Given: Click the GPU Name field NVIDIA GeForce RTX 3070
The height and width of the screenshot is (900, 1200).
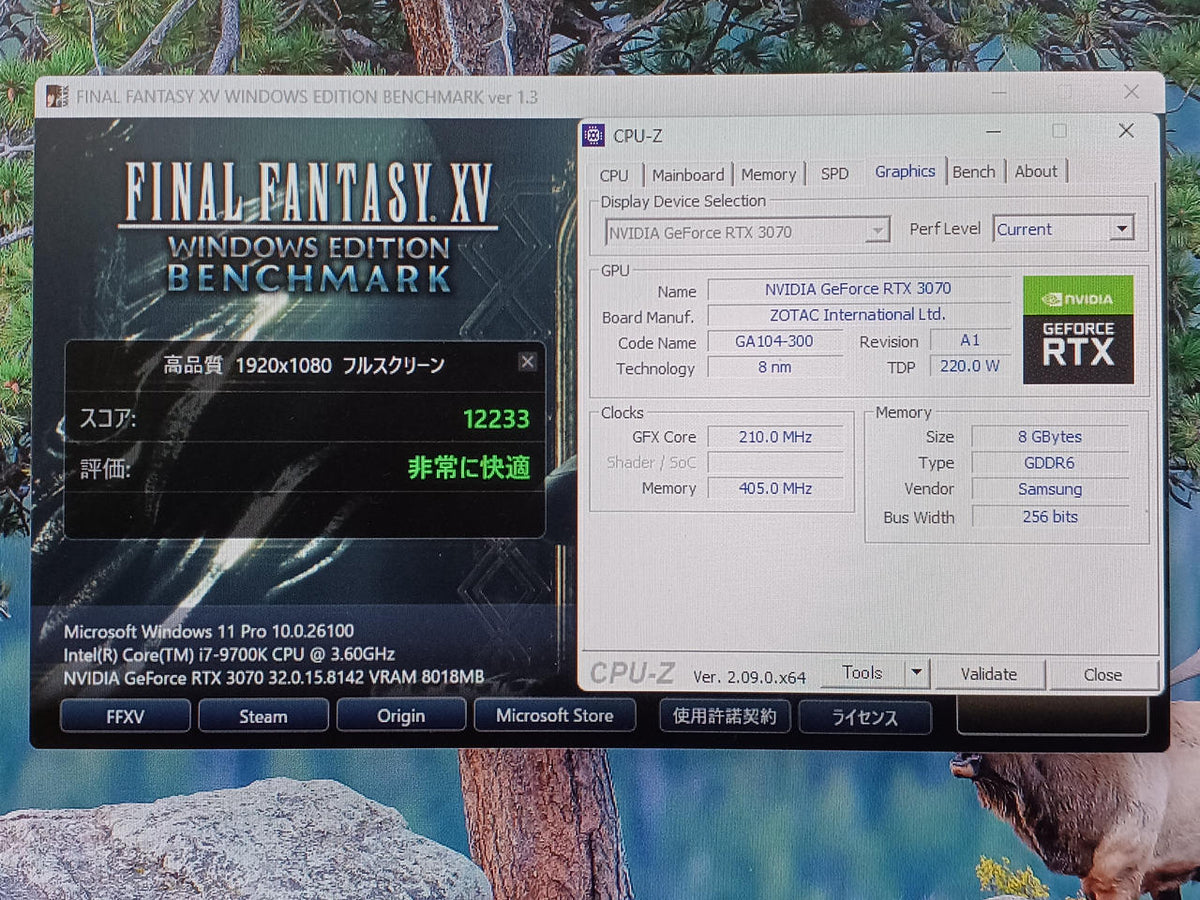Looking at the screenshot, I should click(x=858, y=289).
